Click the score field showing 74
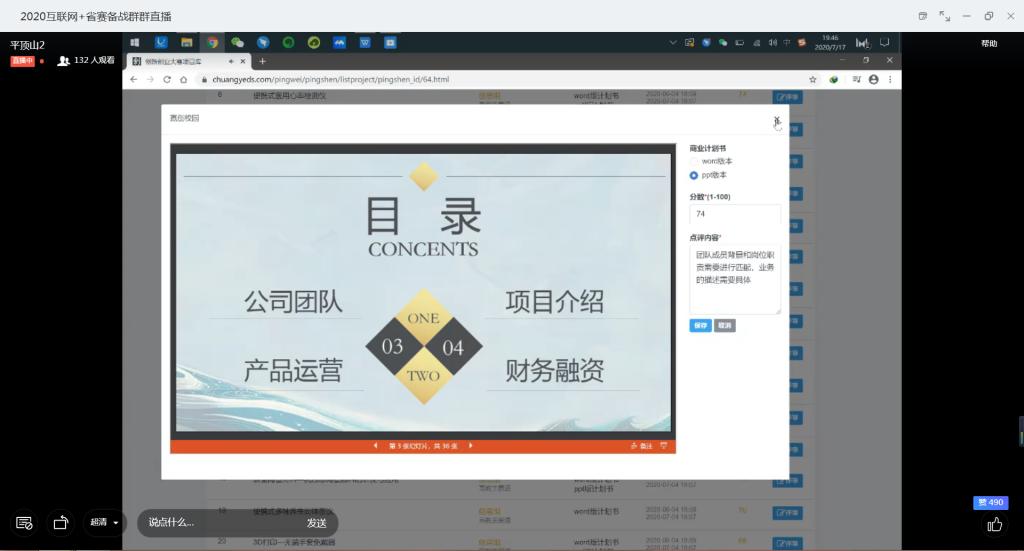 [x=735, y=214]
